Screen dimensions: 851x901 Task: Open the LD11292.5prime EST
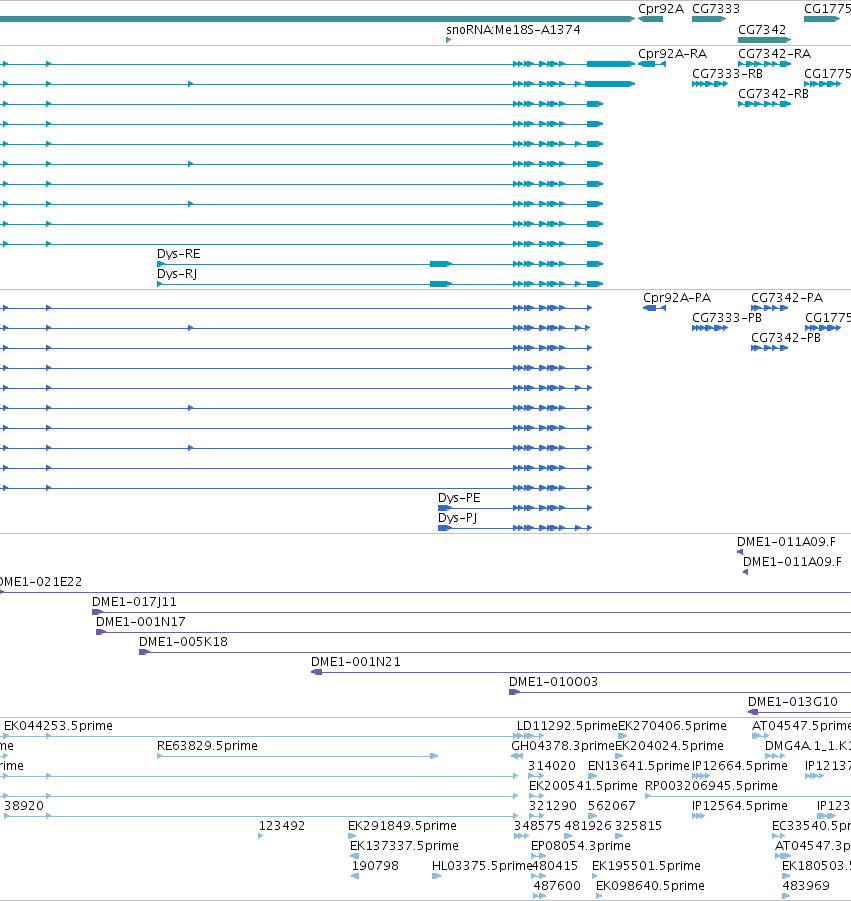[x=530, y=736]
